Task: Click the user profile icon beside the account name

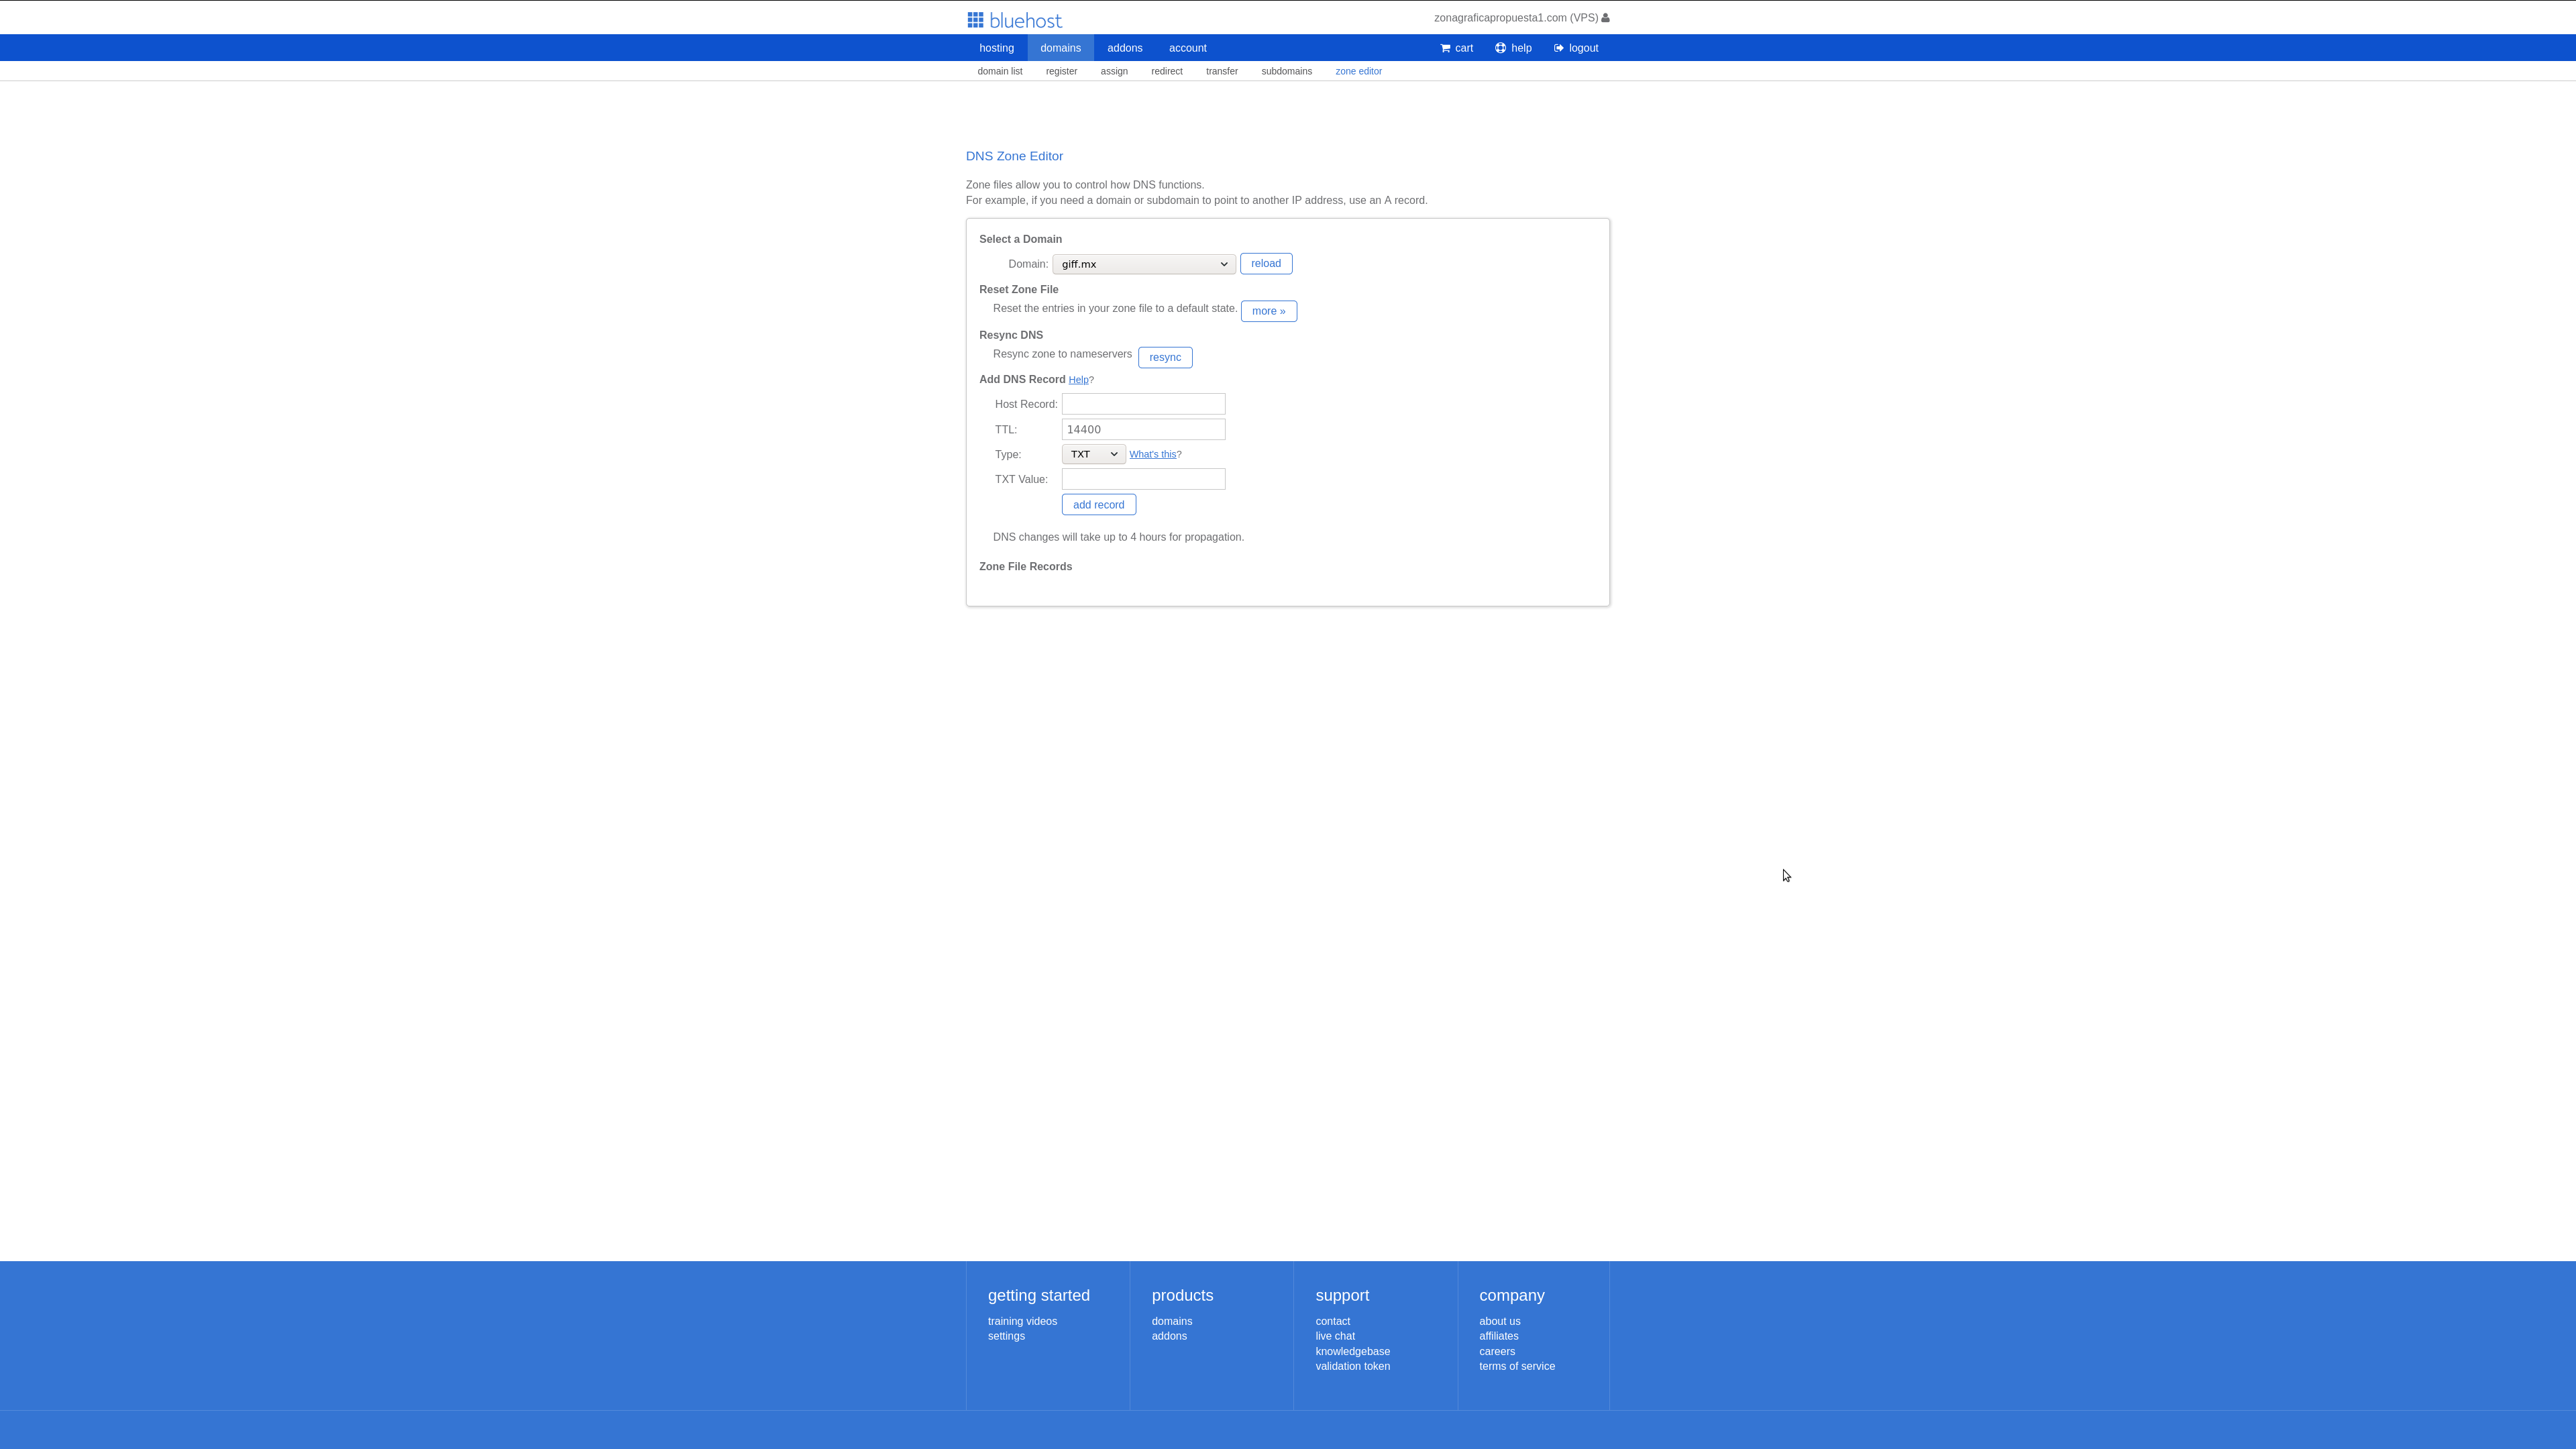Action: [1605, 18]
